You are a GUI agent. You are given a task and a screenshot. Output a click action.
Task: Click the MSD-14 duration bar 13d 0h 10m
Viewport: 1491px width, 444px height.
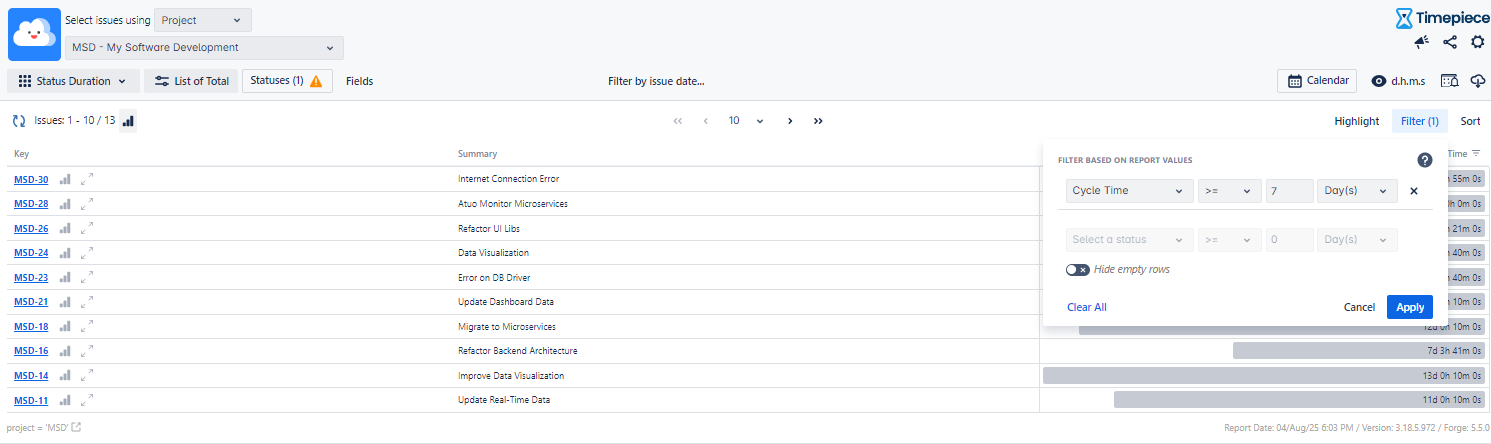click(1264, 375)
